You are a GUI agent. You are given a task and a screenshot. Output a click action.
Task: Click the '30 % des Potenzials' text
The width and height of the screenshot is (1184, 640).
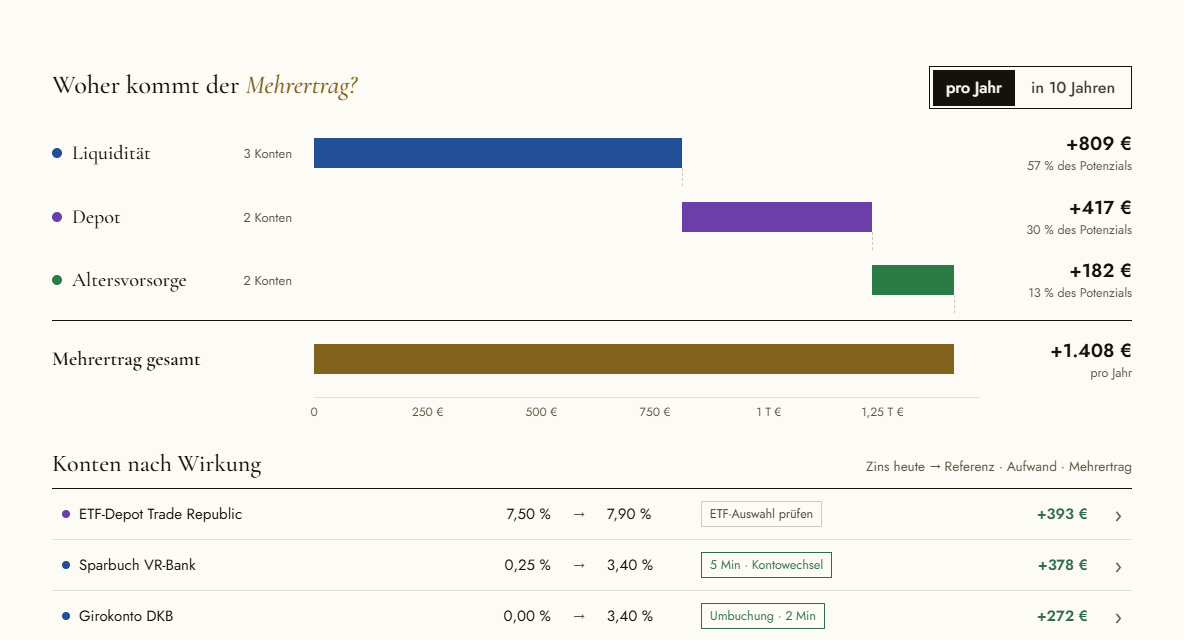click(1079, 230)
